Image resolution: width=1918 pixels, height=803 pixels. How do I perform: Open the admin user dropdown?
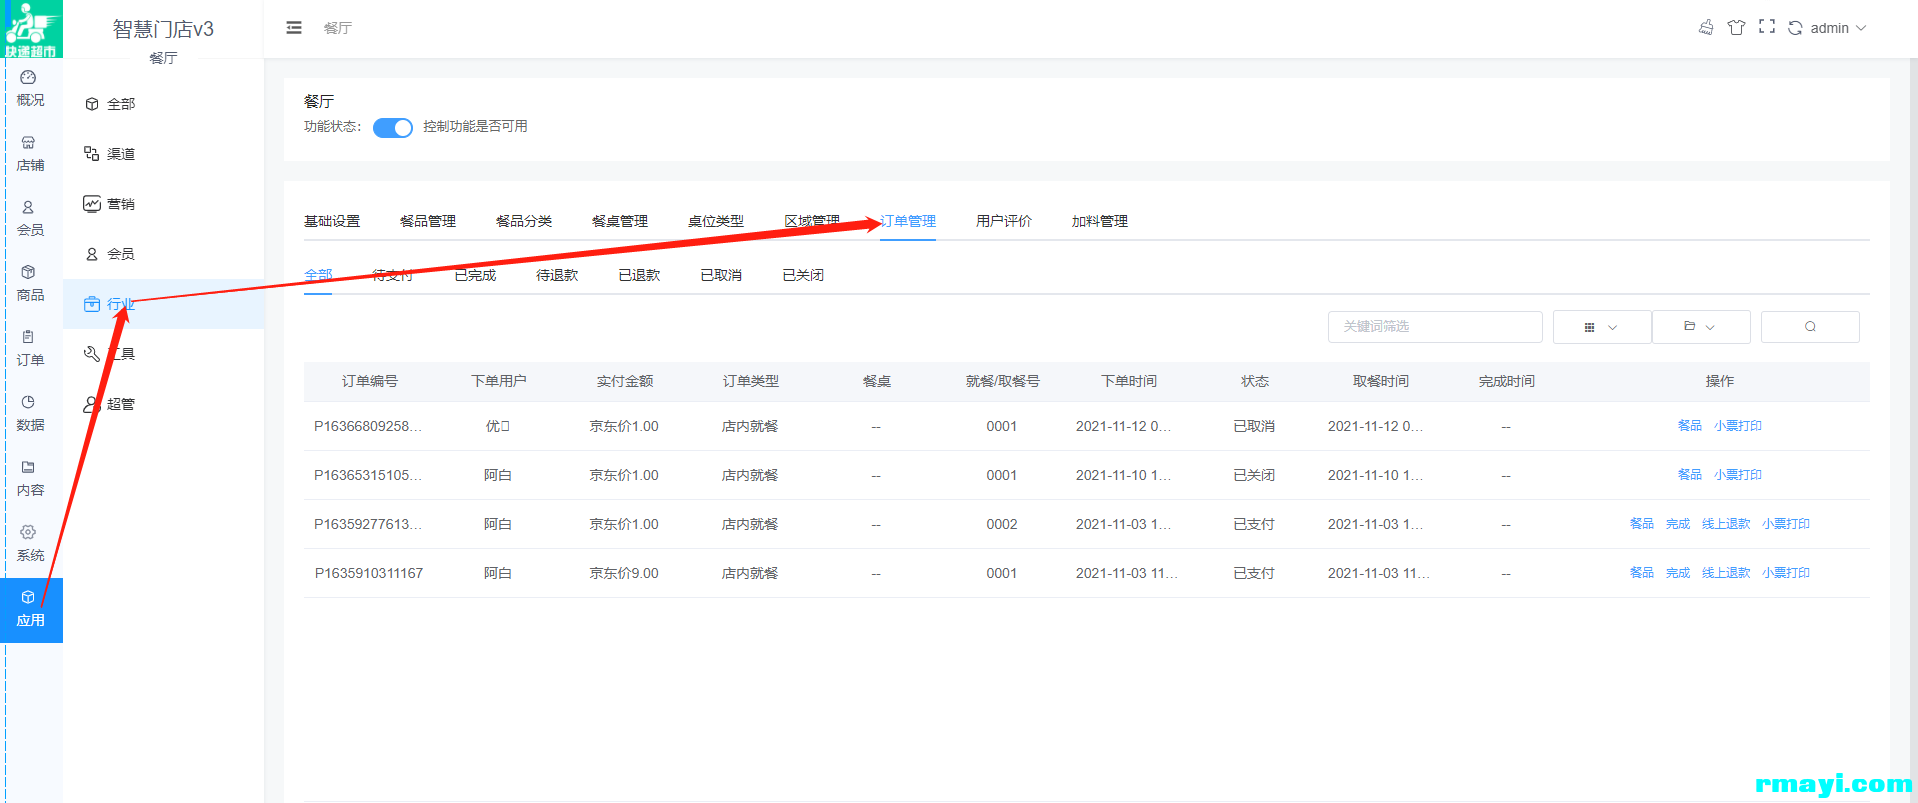[x=1838, y=28]
